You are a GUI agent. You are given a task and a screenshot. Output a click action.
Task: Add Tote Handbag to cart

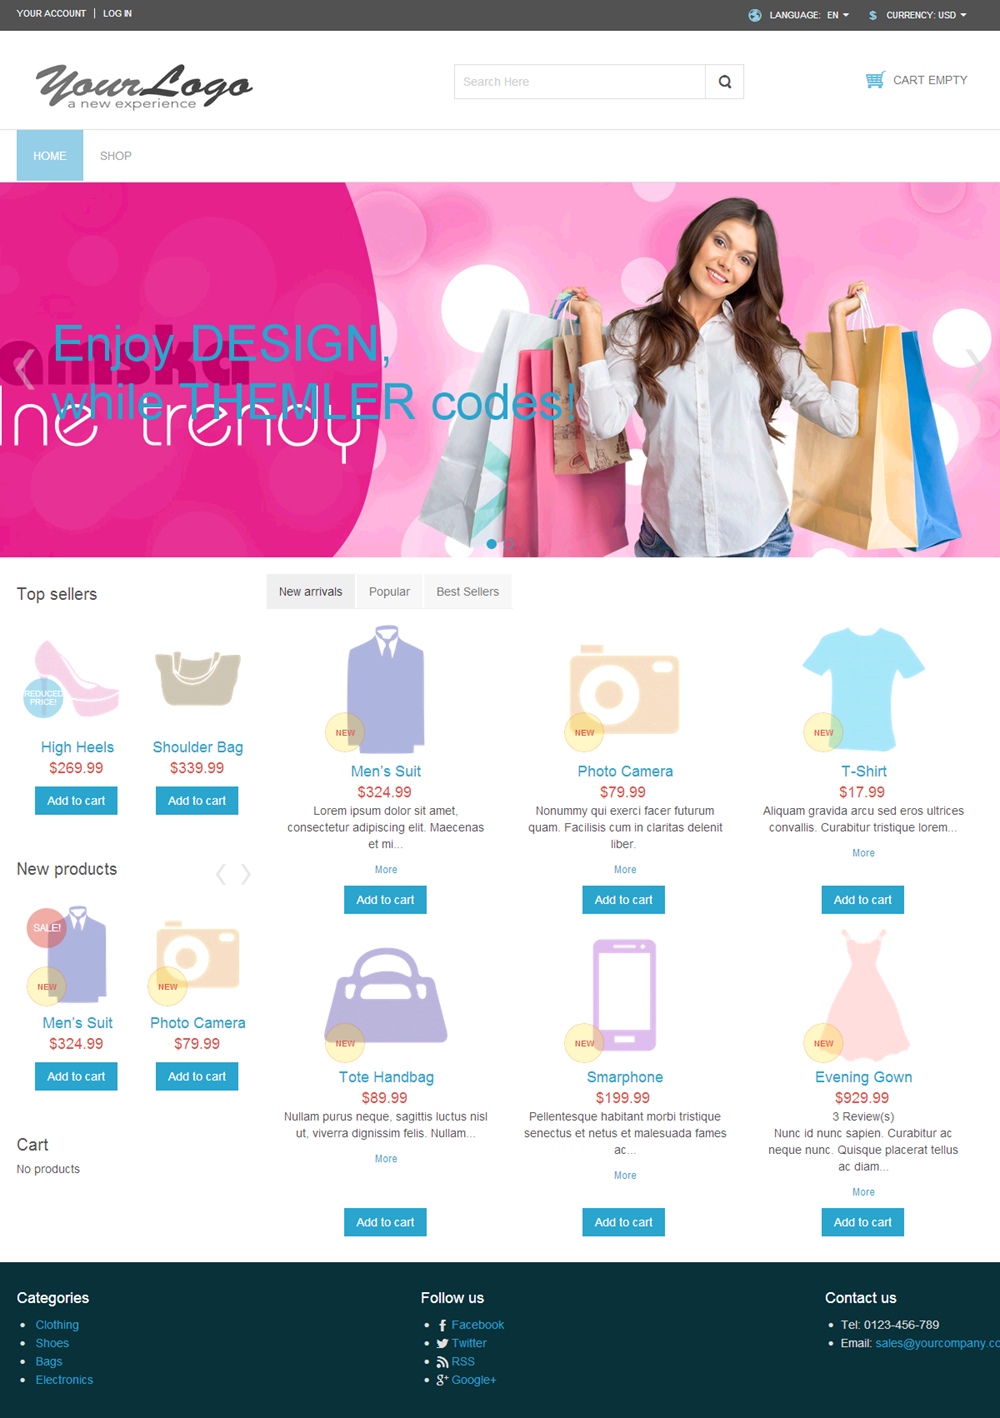pos(385,1222)
